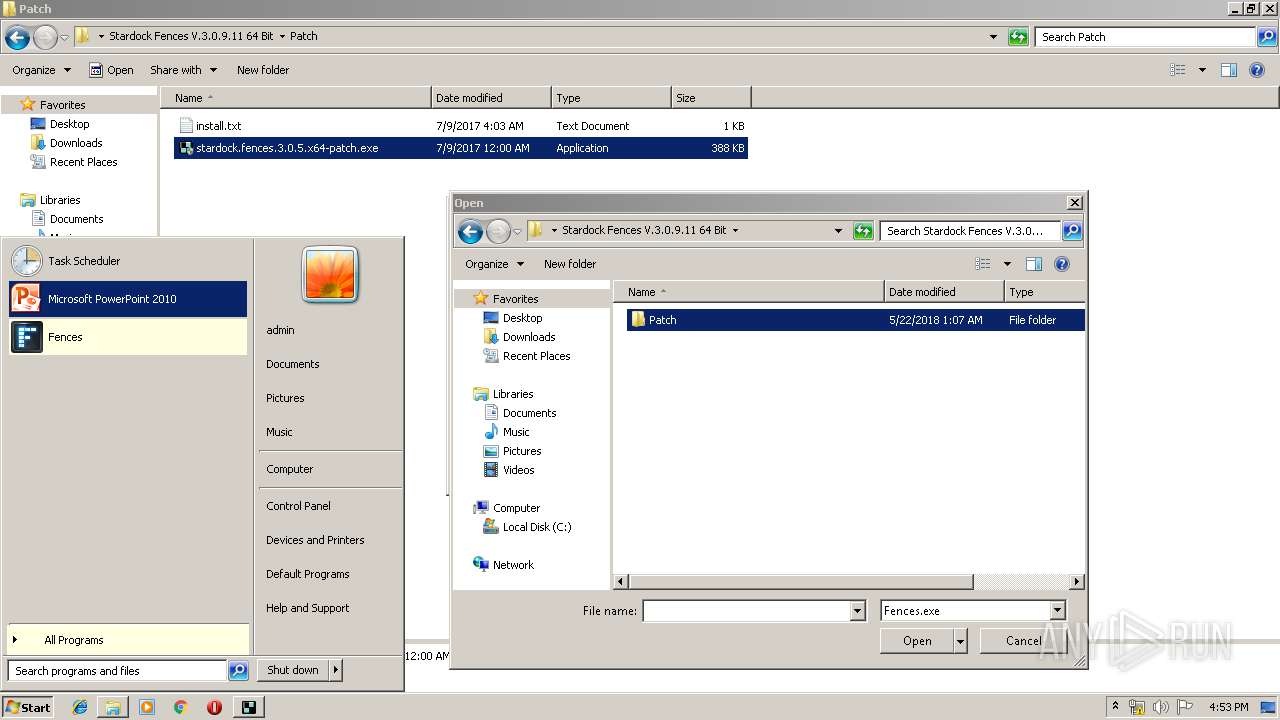1280x720 pixels.
Task: Click the Open button in dialog
Action: pos(917,641)
